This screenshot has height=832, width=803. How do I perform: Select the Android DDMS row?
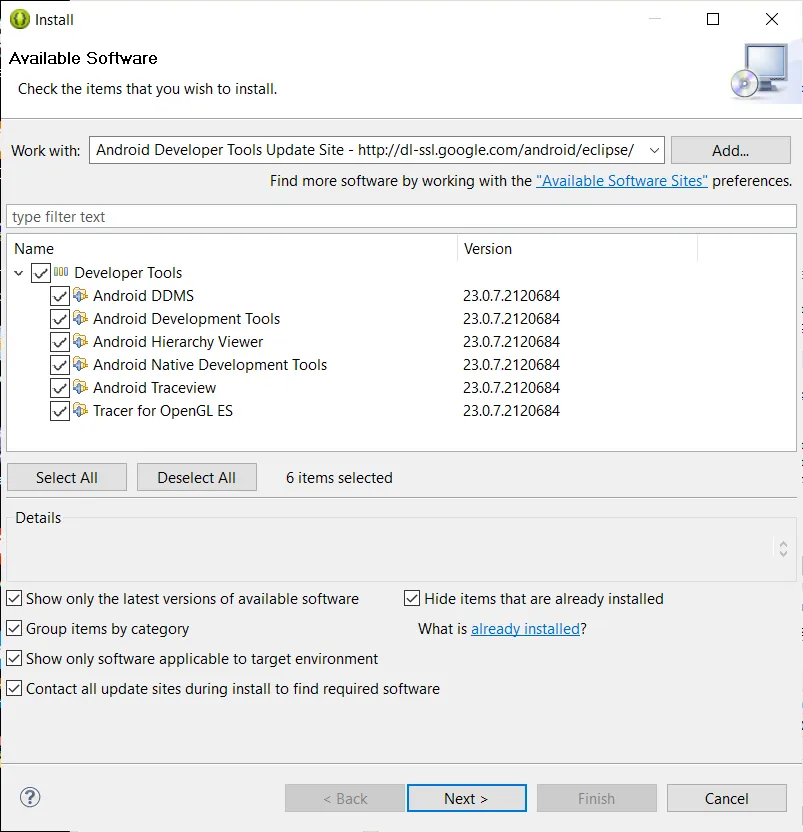tap(143, 296)
